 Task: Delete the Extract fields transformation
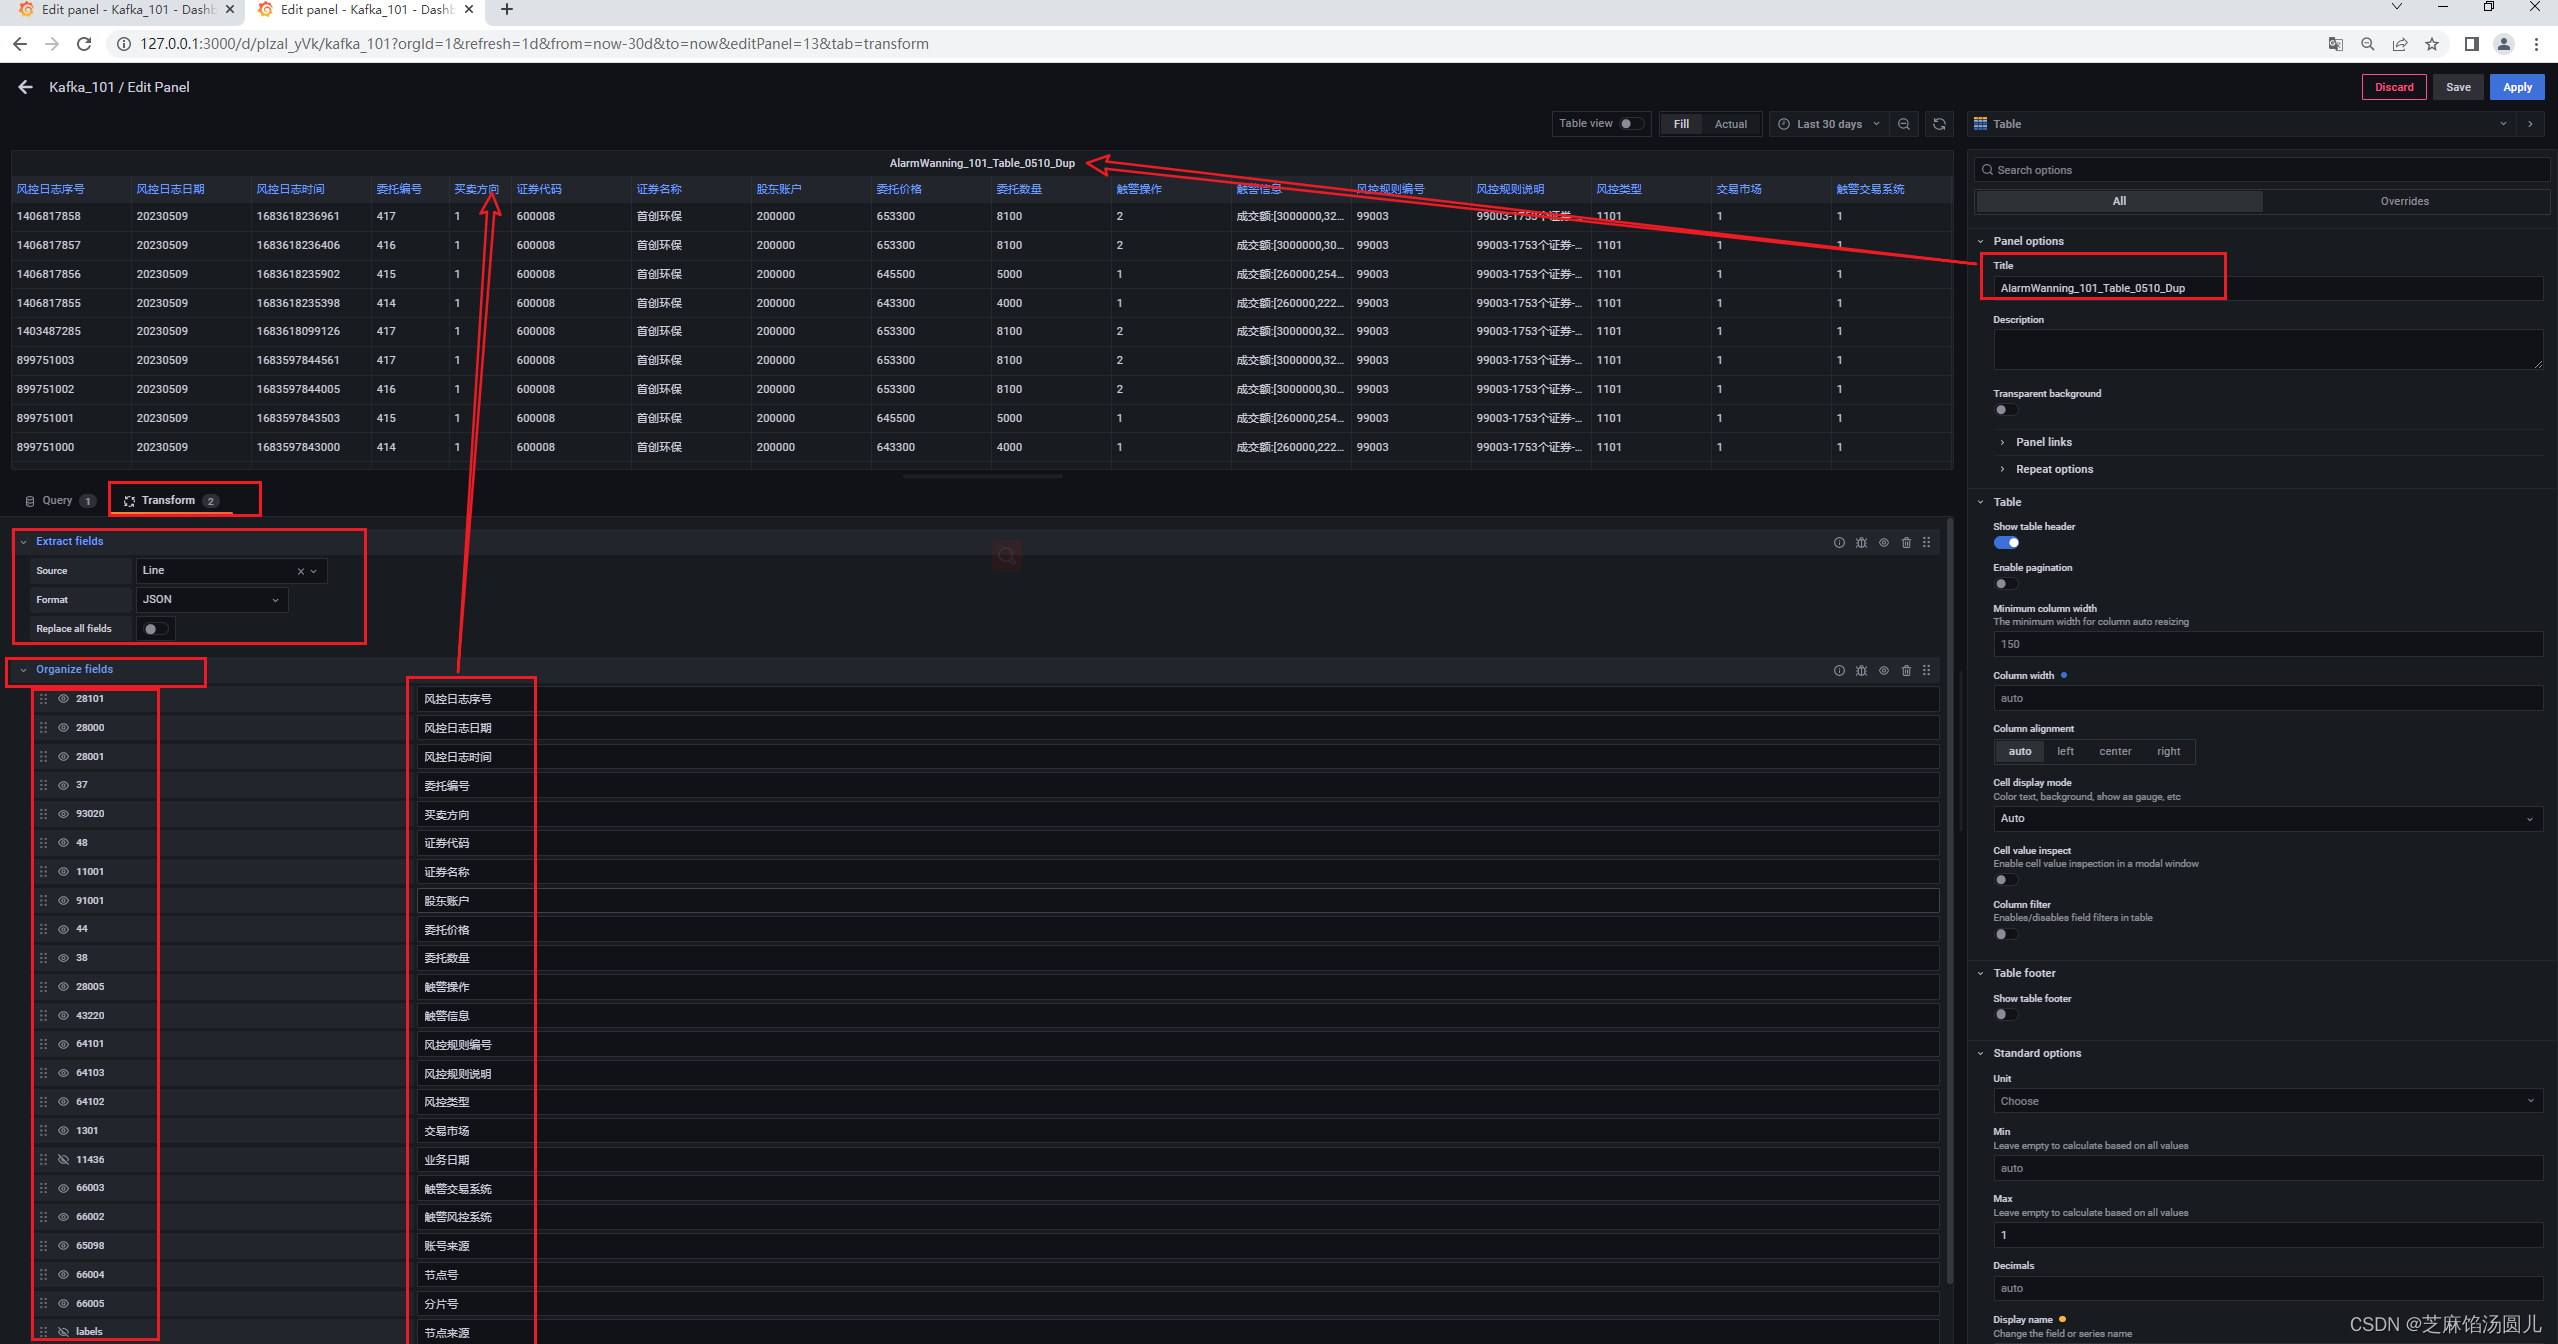coord(1906,542)
